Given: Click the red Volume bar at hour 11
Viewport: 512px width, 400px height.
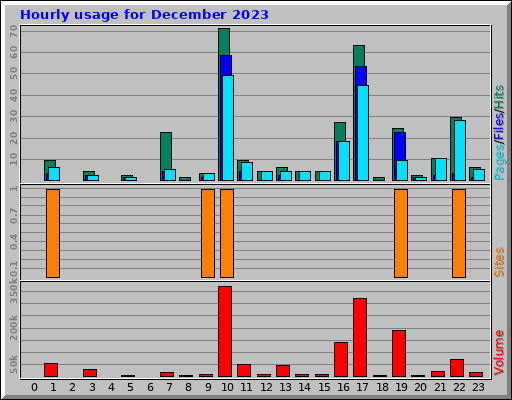Looking at the screenshot, I should point(244,371).
